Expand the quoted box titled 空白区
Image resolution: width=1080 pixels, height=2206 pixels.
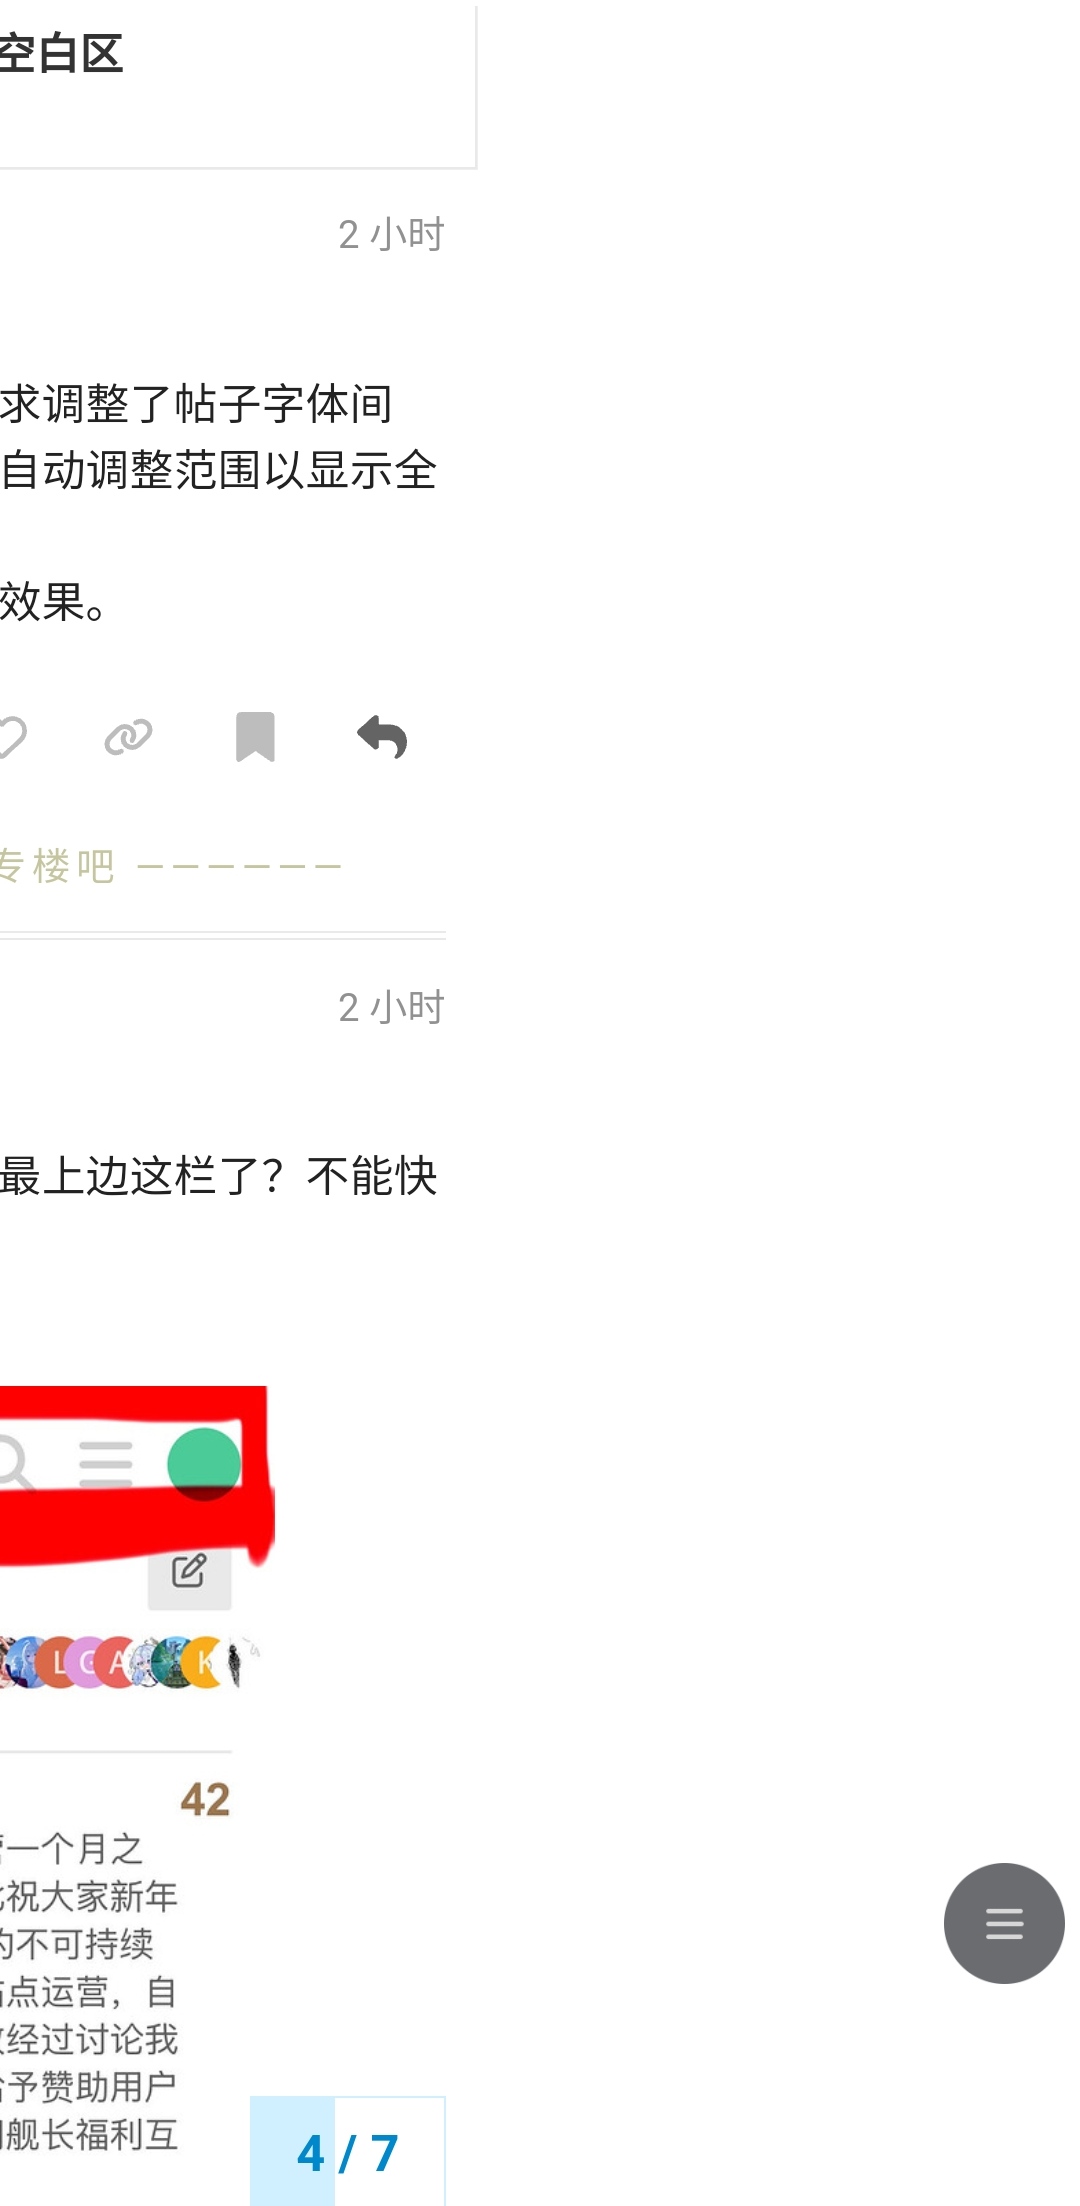pos(237,85)
